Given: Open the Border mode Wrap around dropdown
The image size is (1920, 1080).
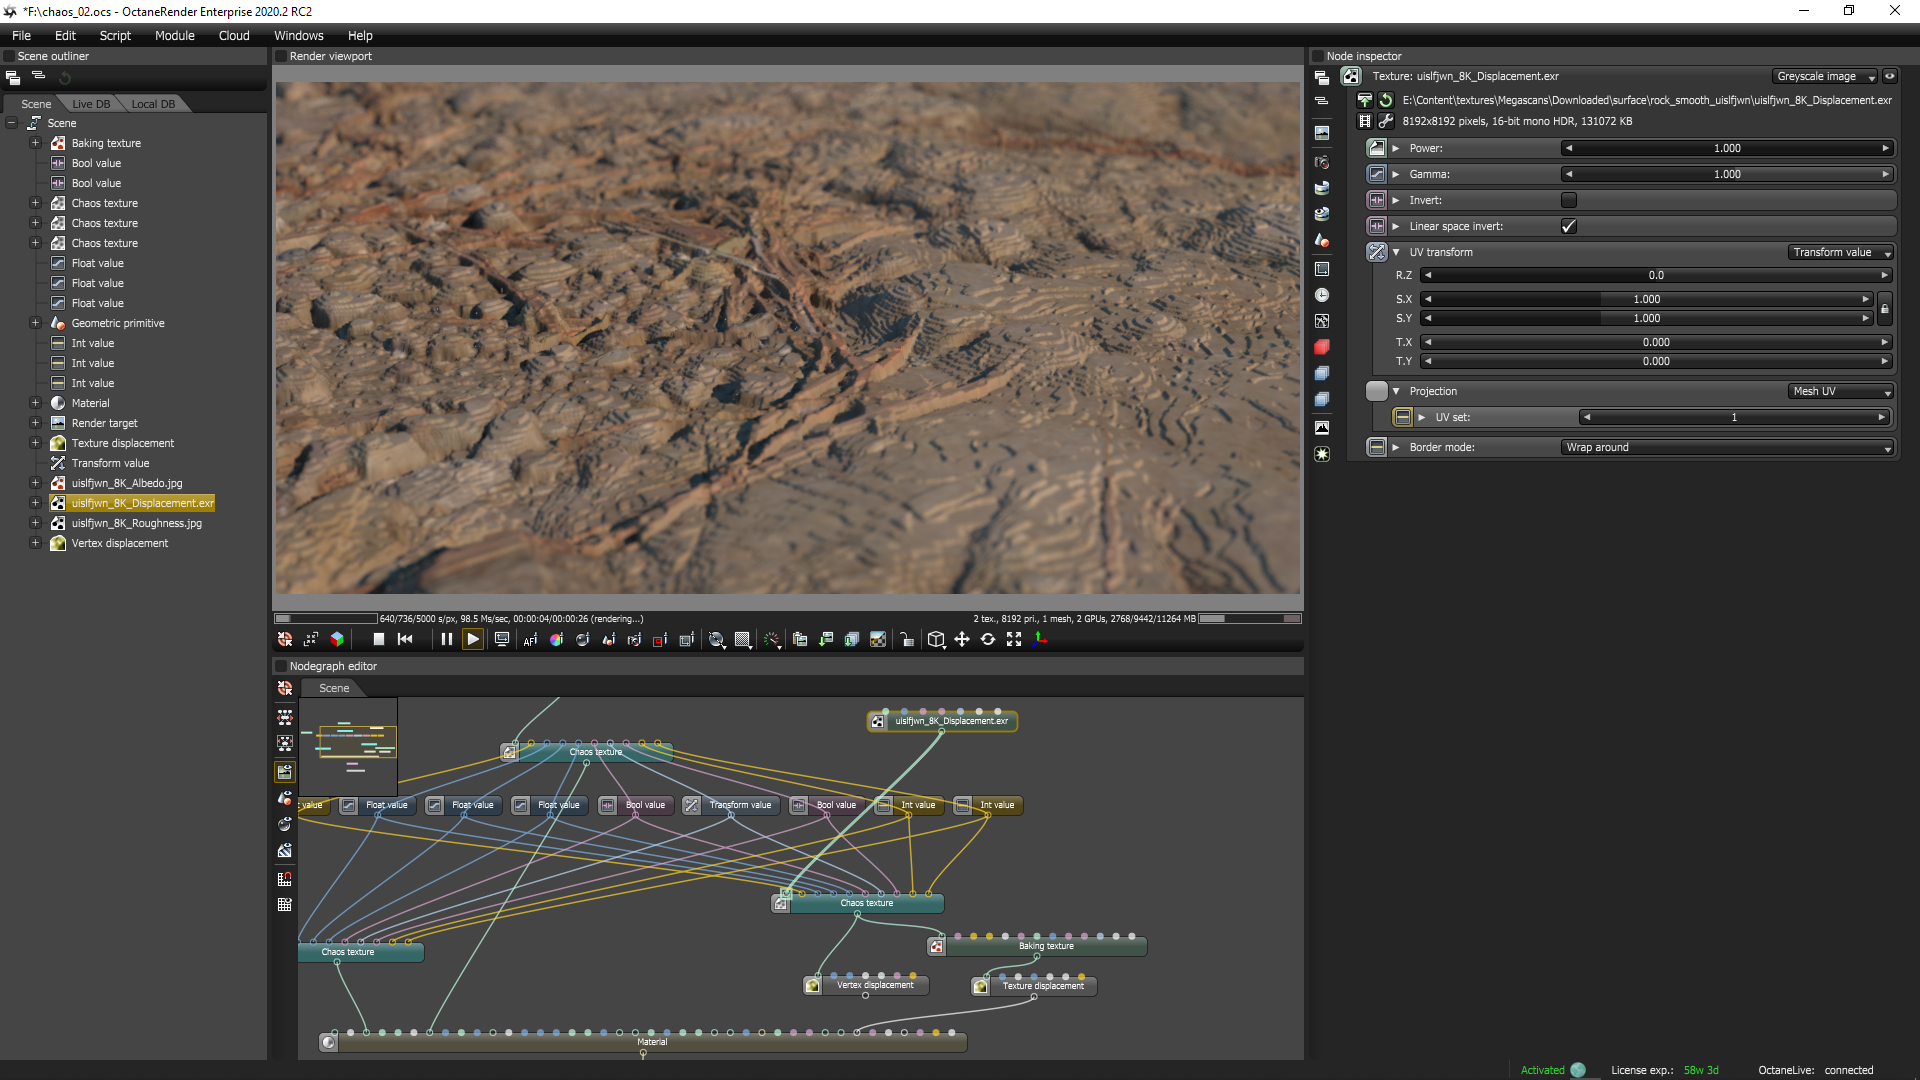Looking at the screenshot, I should click(1727, 447).
